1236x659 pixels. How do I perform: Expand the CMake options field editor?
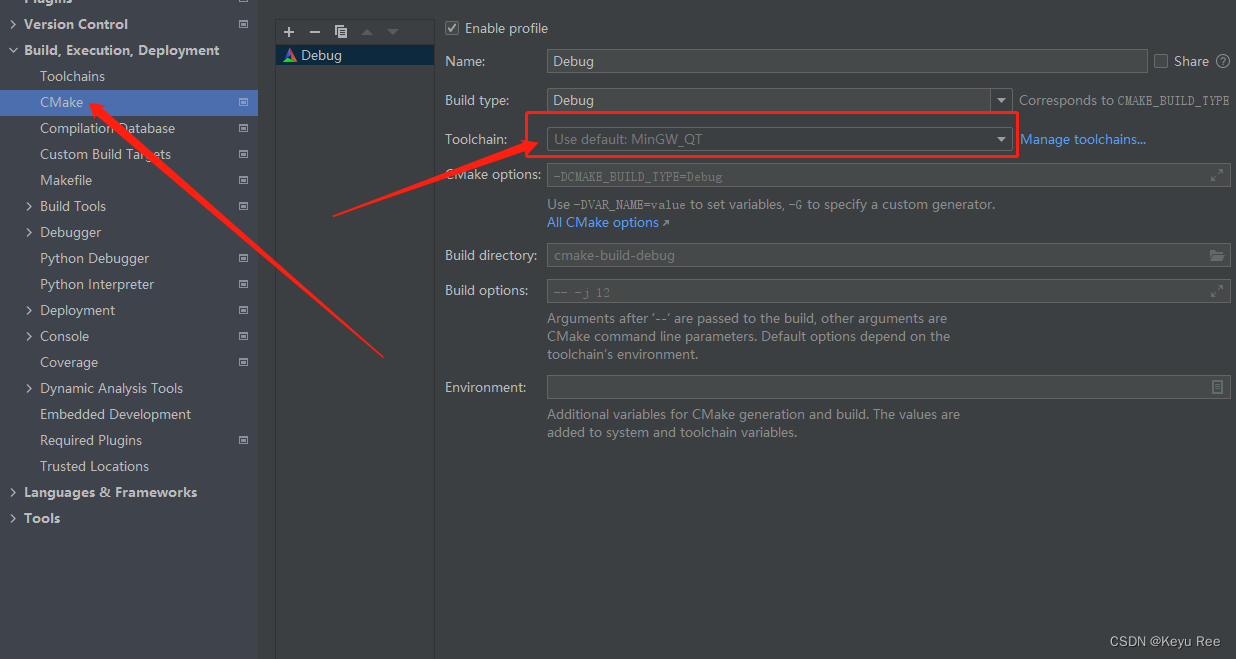[1217, 175]
